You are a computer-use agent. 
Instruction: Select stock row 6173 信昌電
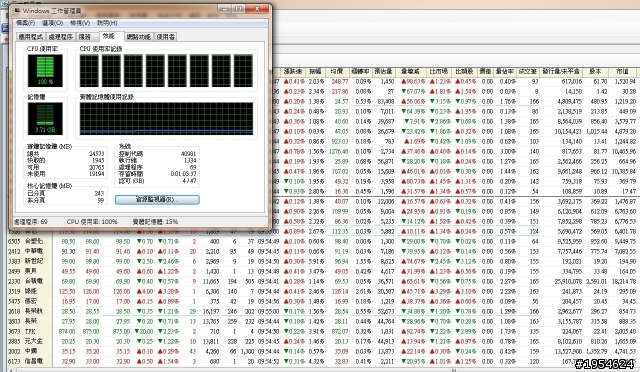[322, 361]
